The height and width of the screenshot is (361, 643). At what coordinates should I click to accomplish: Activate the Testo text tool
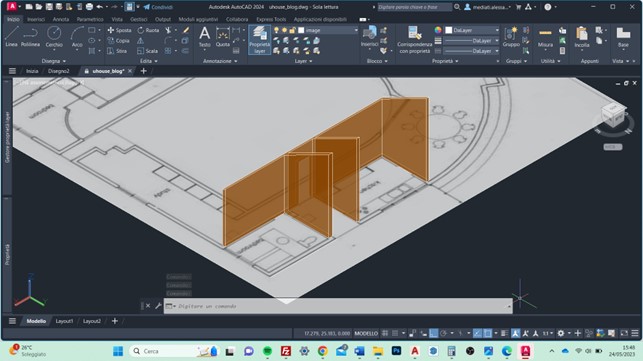[204, 37]
